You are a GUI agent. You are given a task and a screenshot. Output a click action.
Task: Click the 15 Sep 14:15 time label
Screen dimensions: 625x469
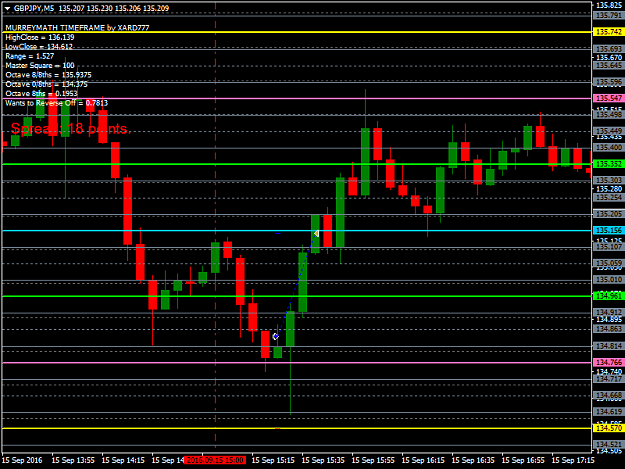(x=123, y=460)
